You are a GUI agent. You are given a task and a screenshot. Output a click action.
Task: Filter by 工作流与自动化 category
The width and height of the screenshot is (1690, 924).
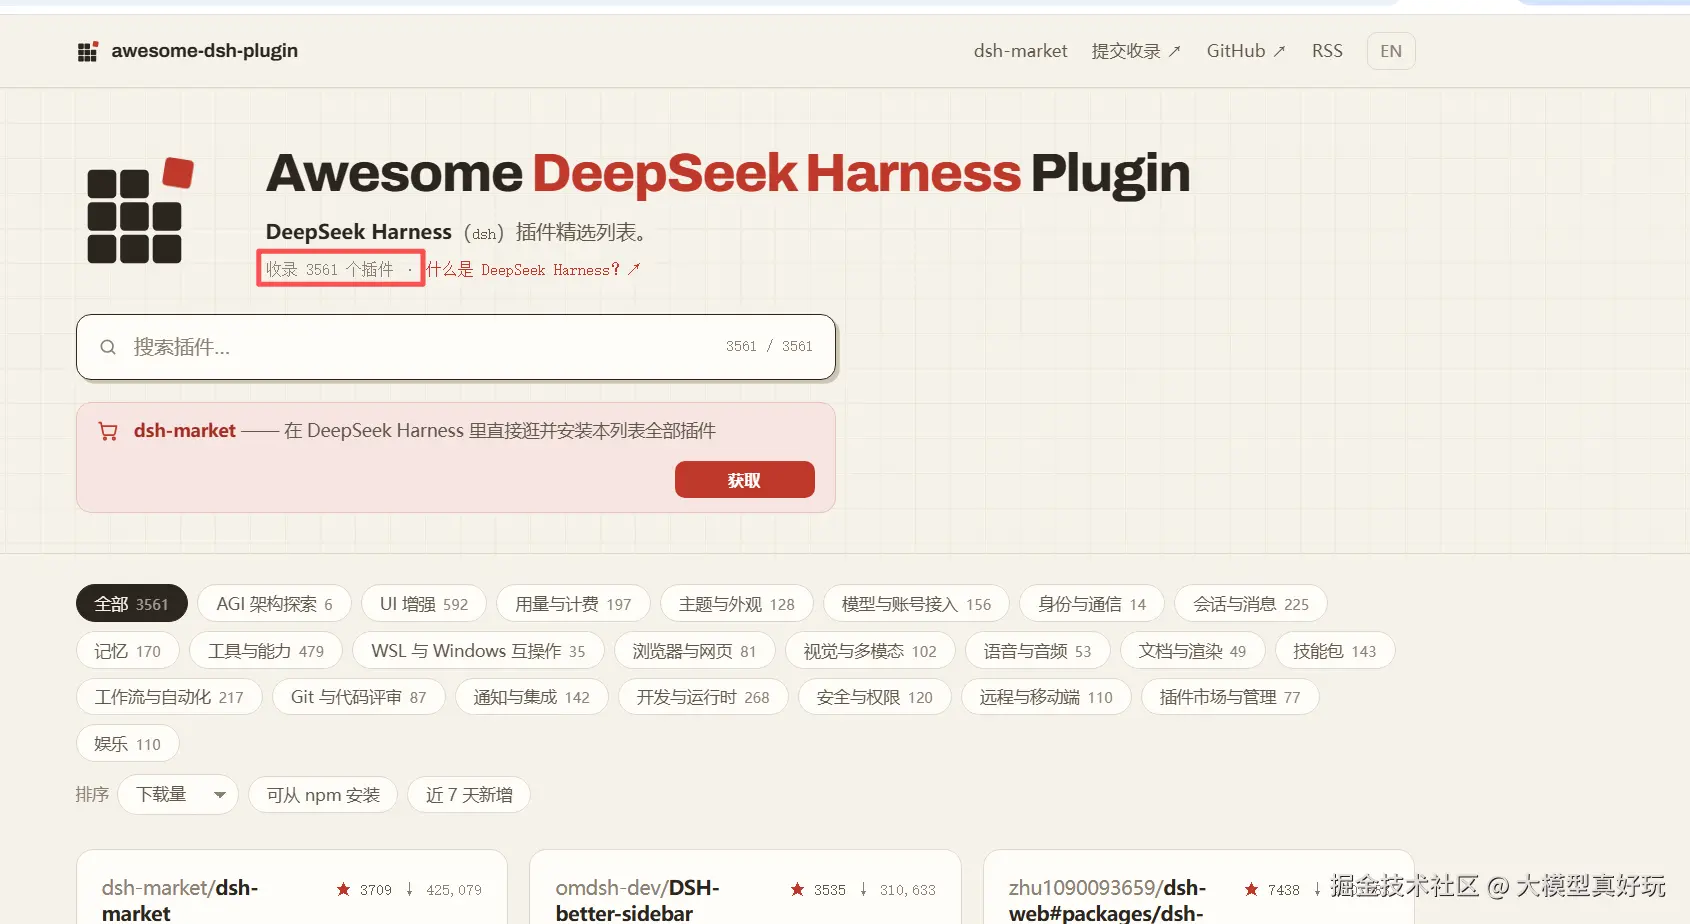coord(169,696)
